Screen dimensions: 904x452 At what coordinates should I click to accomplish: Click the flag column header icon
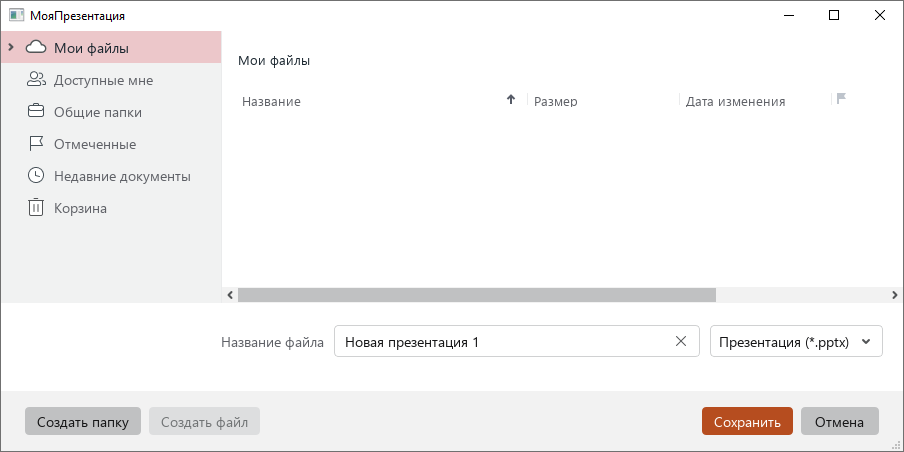[x=841, y=99]
